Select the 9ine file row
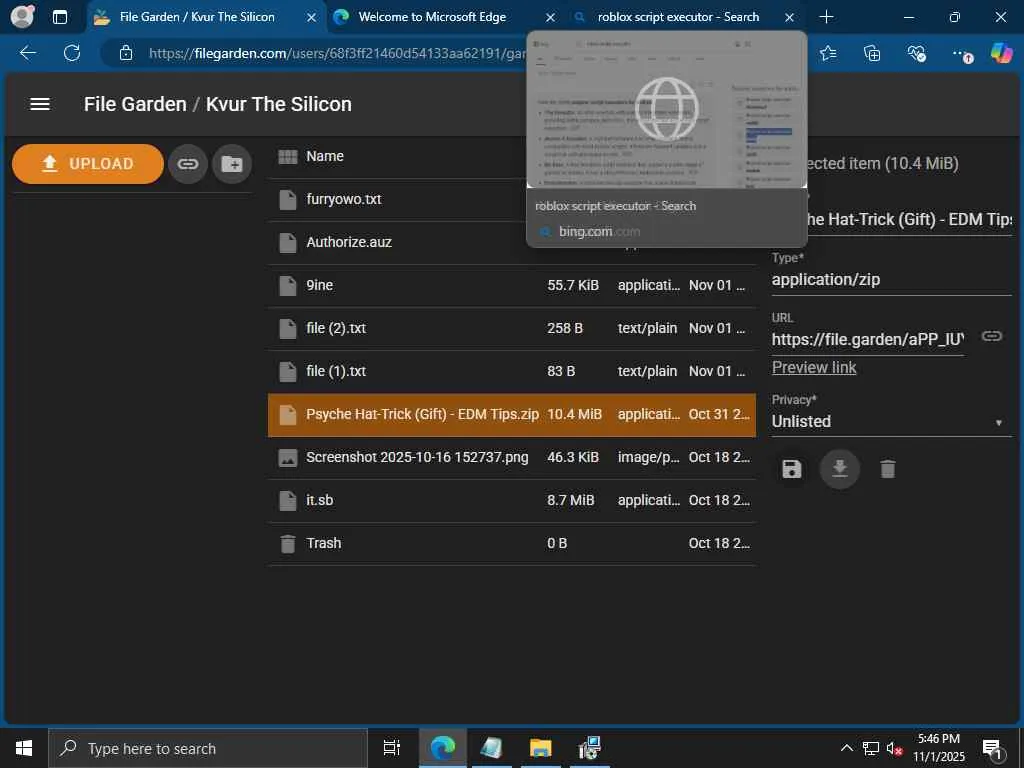This screenshot has width=1024, height=768. click(x=511, y=285)
